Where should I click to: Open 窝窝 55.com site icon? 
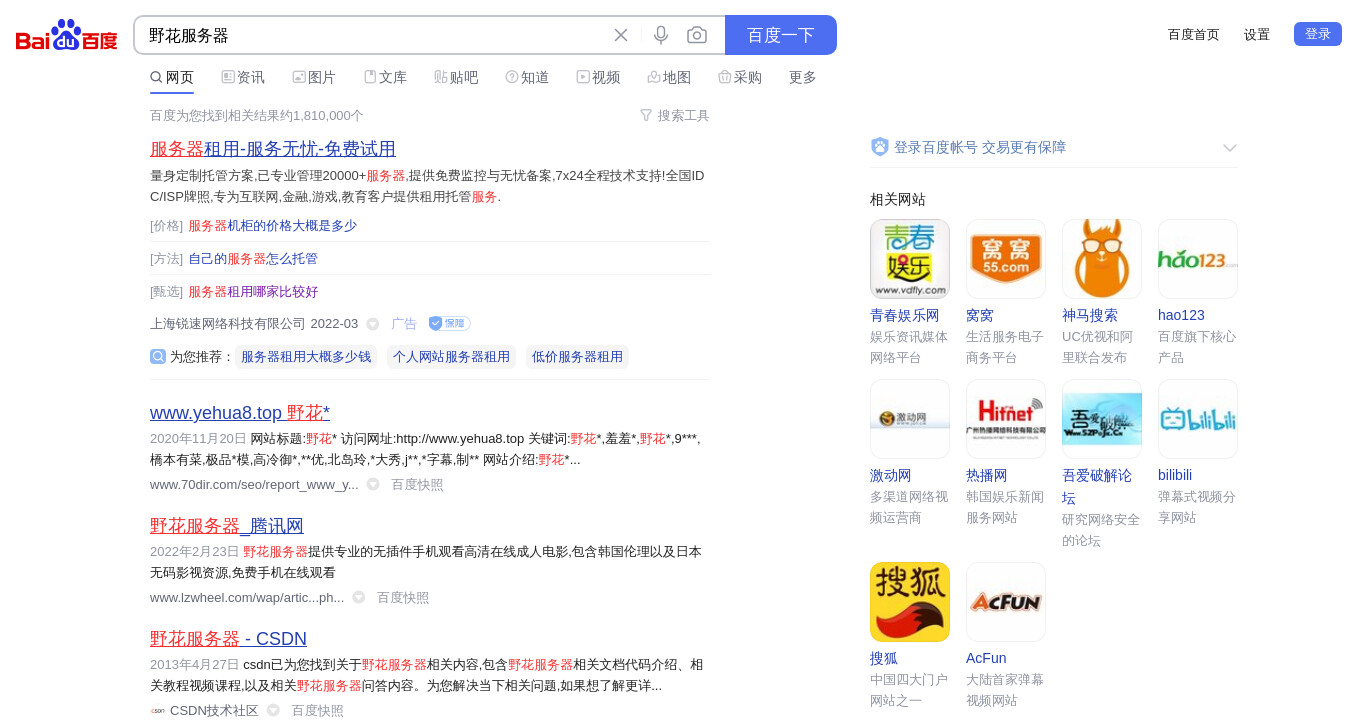coord(1006,259)
